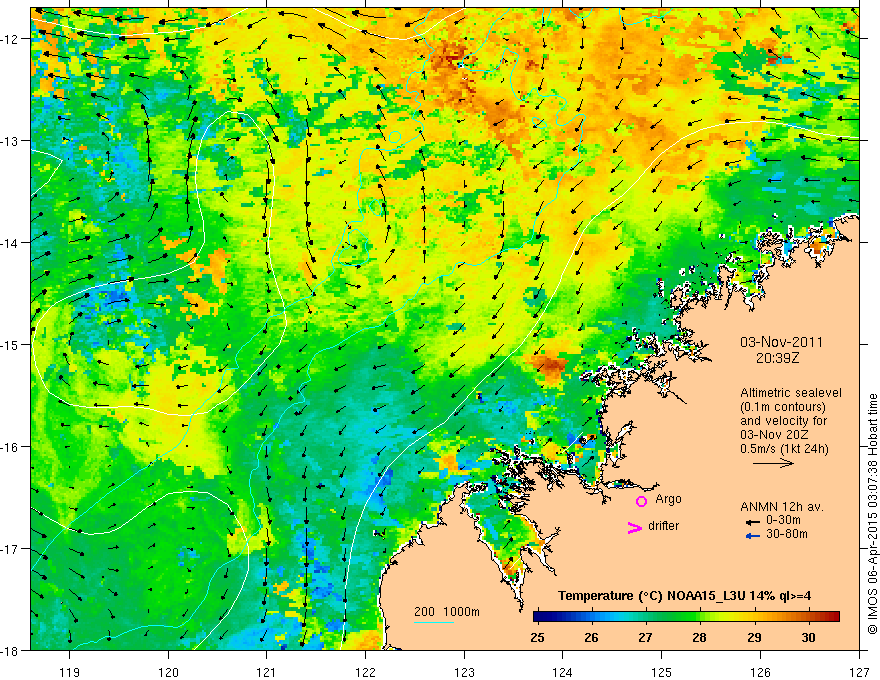Click the '03-Nov 20Z' legend text
This screenshot has width=880, height=680.
(x=772, y=435)
